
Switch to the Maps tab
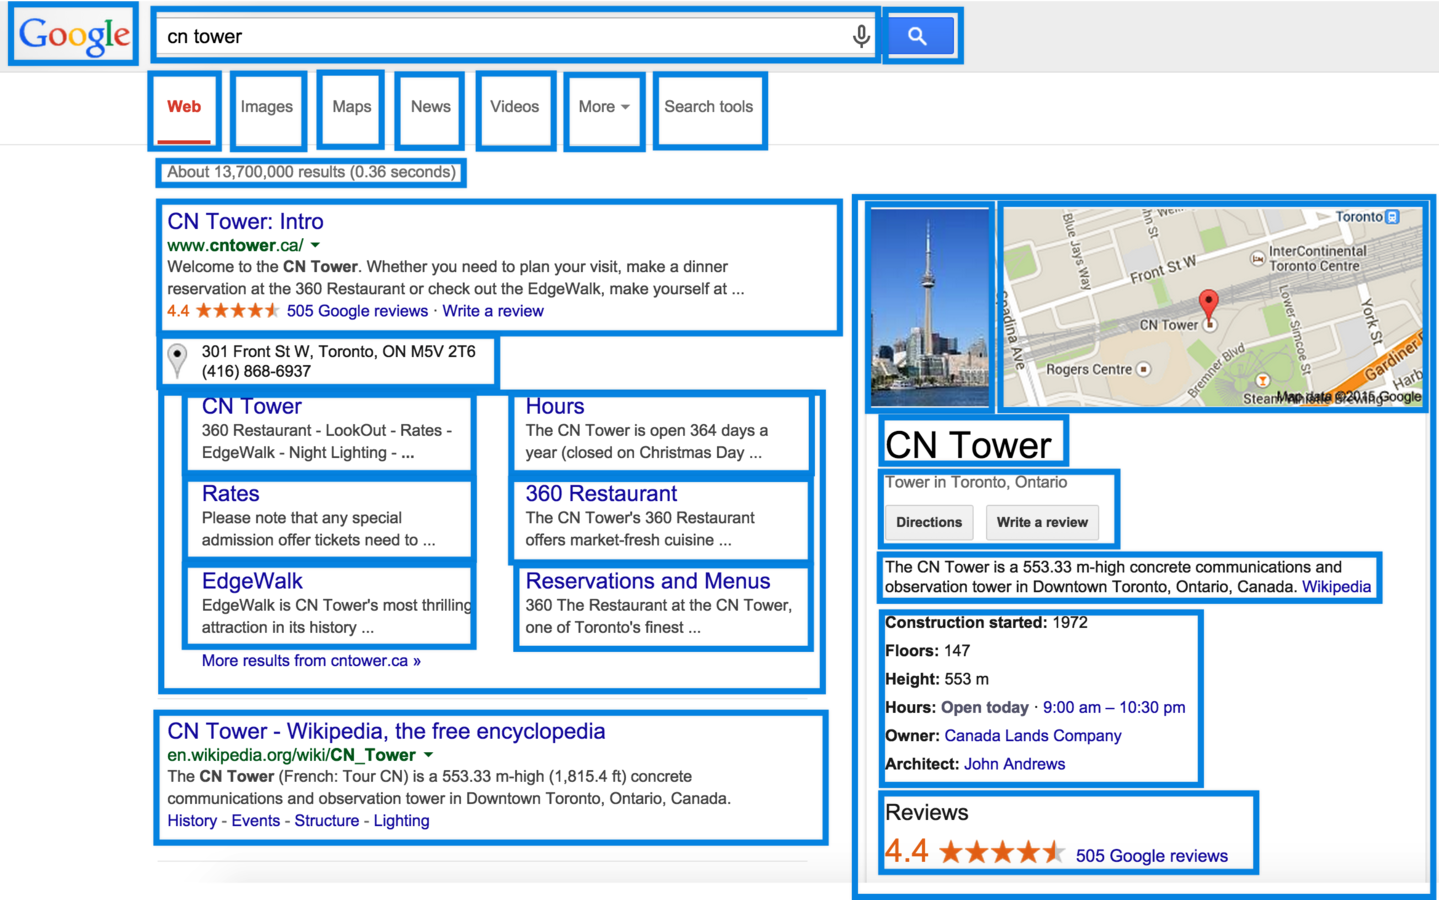tap(352, 107)
